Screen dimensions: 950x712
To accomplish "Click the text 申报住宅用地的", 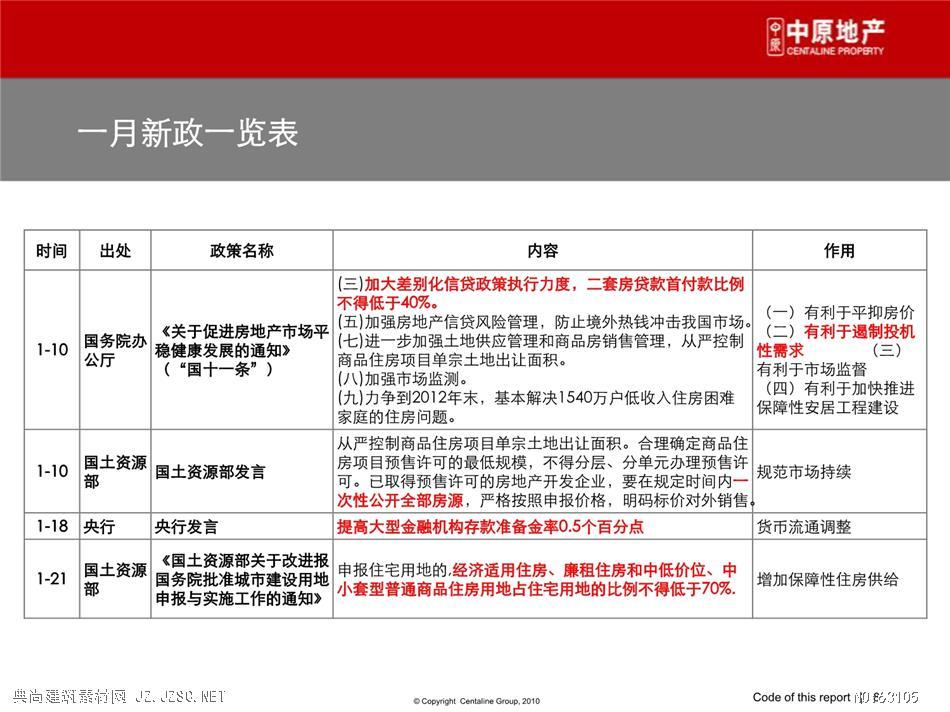I will (393, 570).
